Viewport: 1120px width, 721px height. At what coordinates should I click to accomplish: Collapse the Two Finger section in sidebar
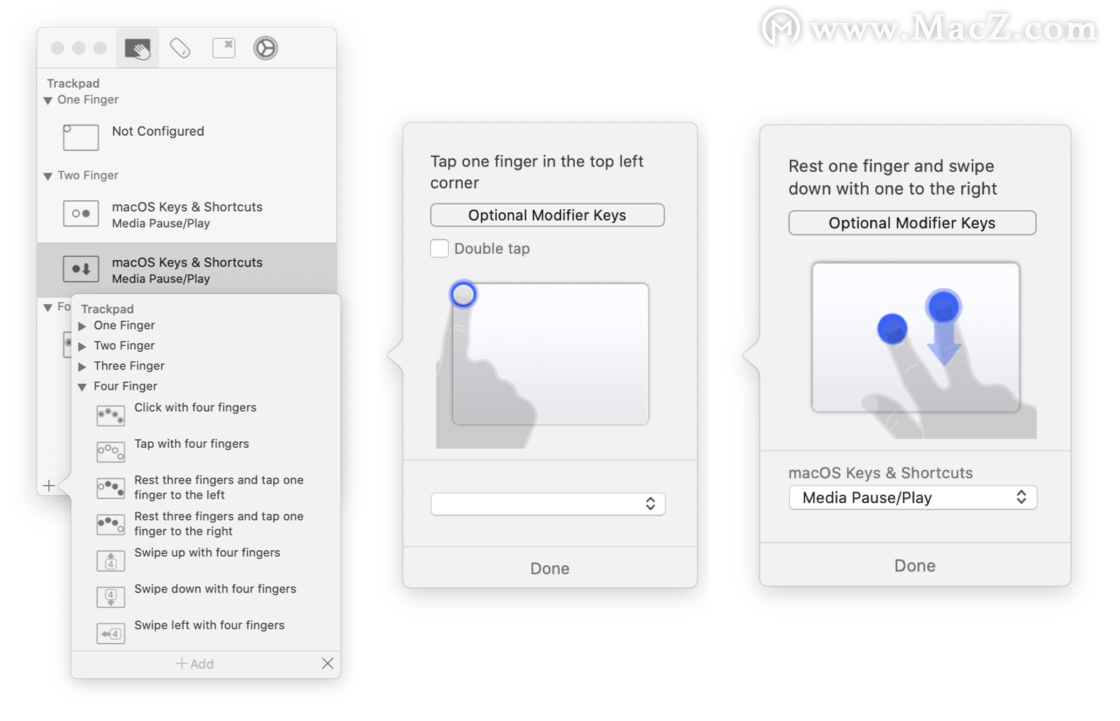(48, 176)
